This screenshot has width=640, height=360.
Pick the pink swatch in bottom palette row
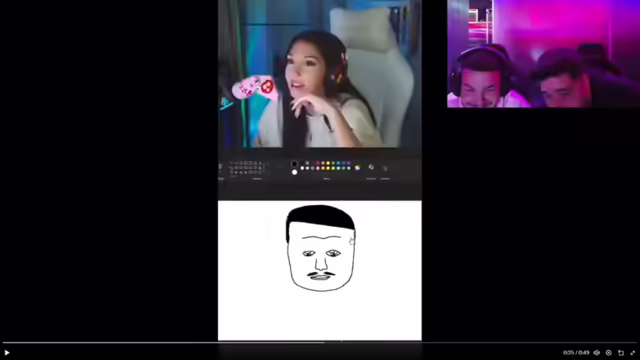click(318, 168)
